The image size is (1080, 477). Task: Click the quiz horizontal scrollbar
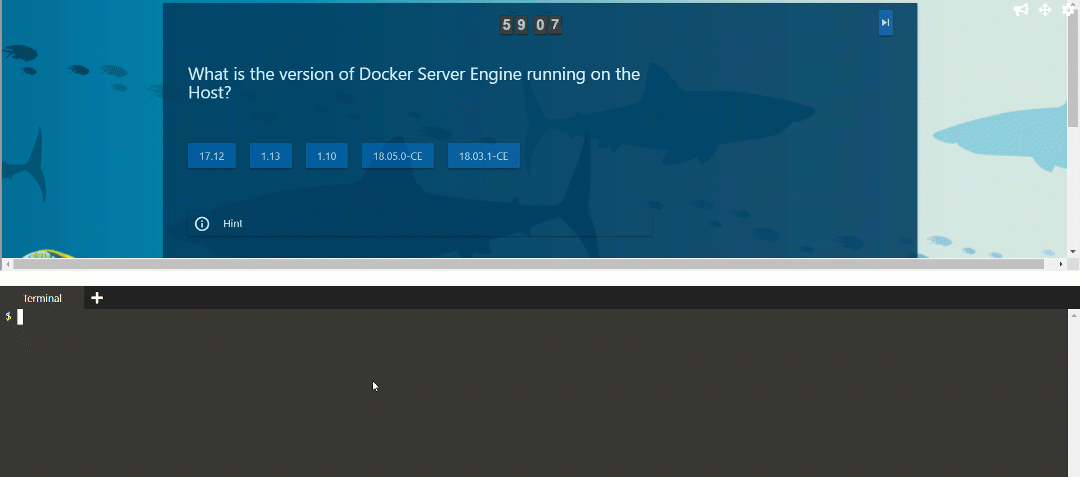click(529, 264)
